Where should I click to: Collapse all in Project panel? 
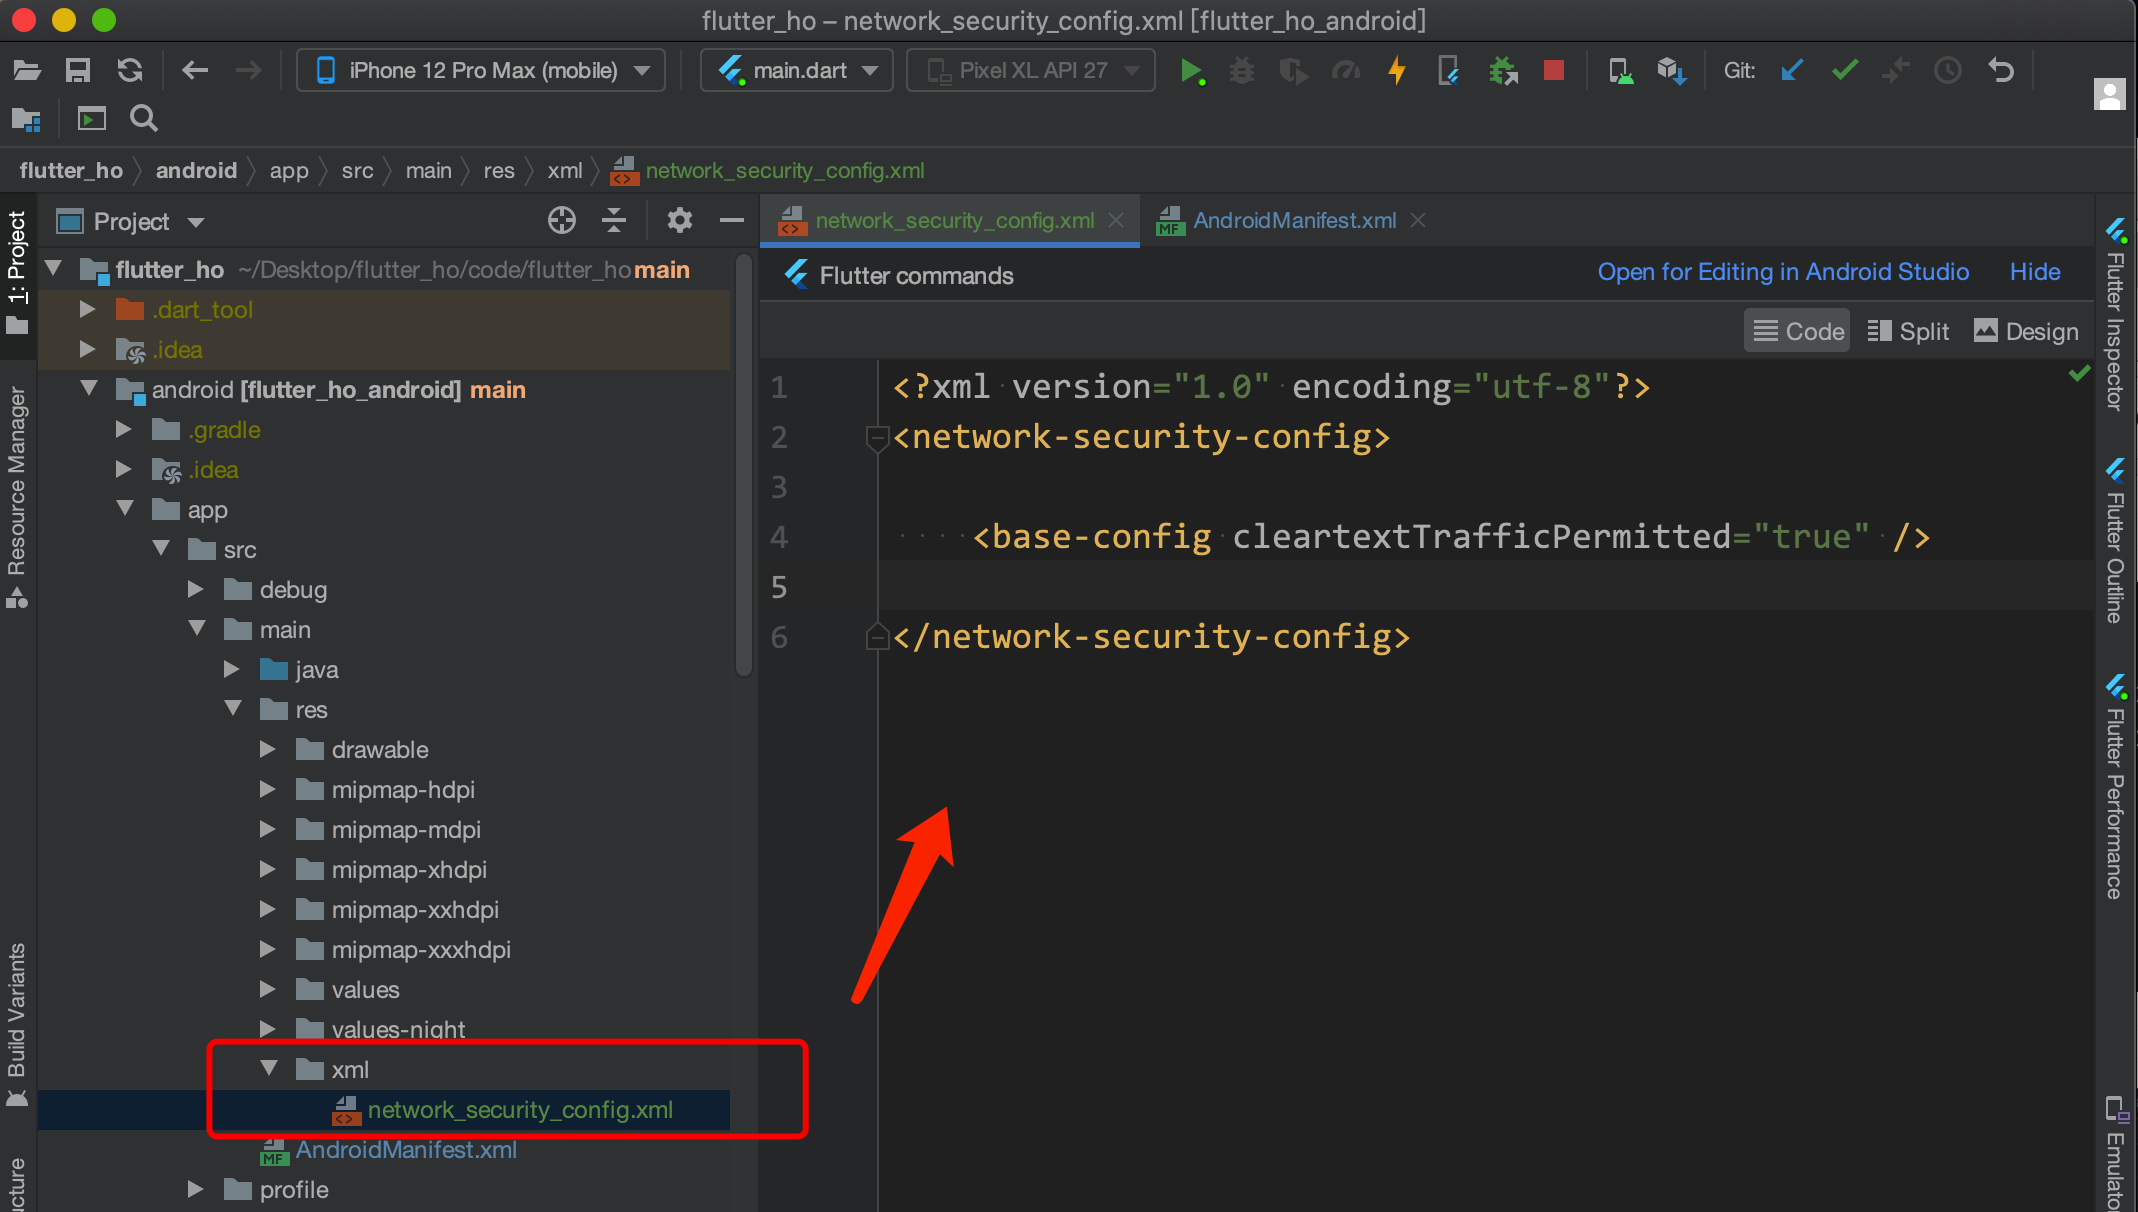click(614, 220)
